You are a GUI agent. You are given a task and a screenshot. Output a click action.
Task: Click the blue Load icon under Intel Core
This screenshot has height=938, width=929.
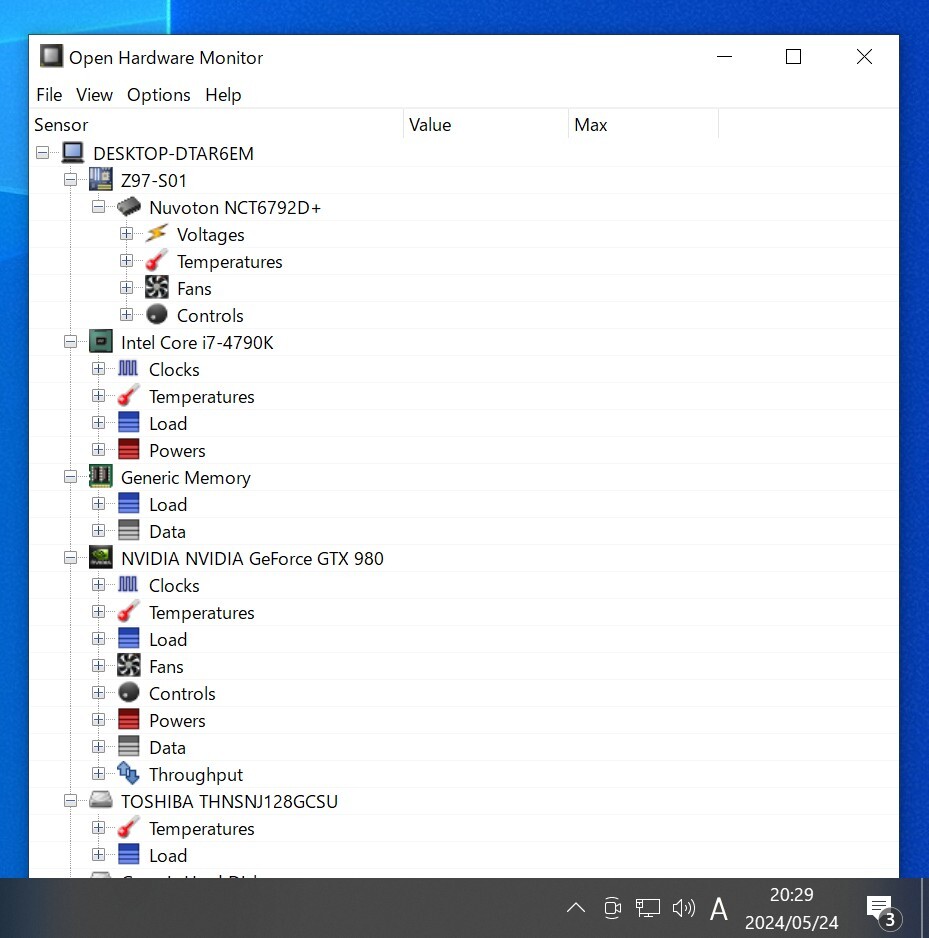click(129, 422)
